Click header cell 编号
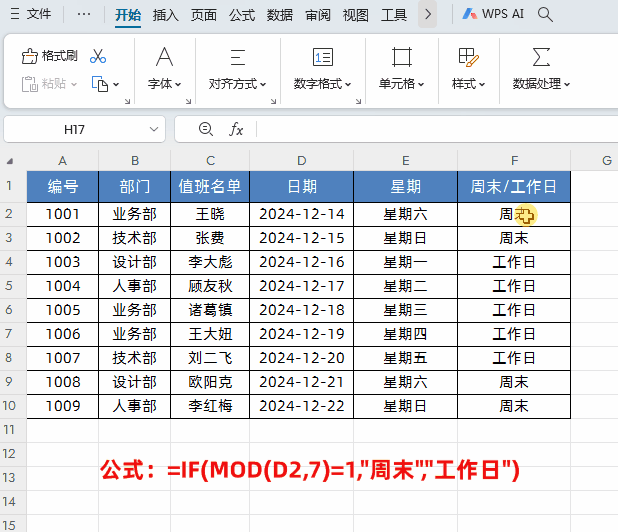 [63, 187]
